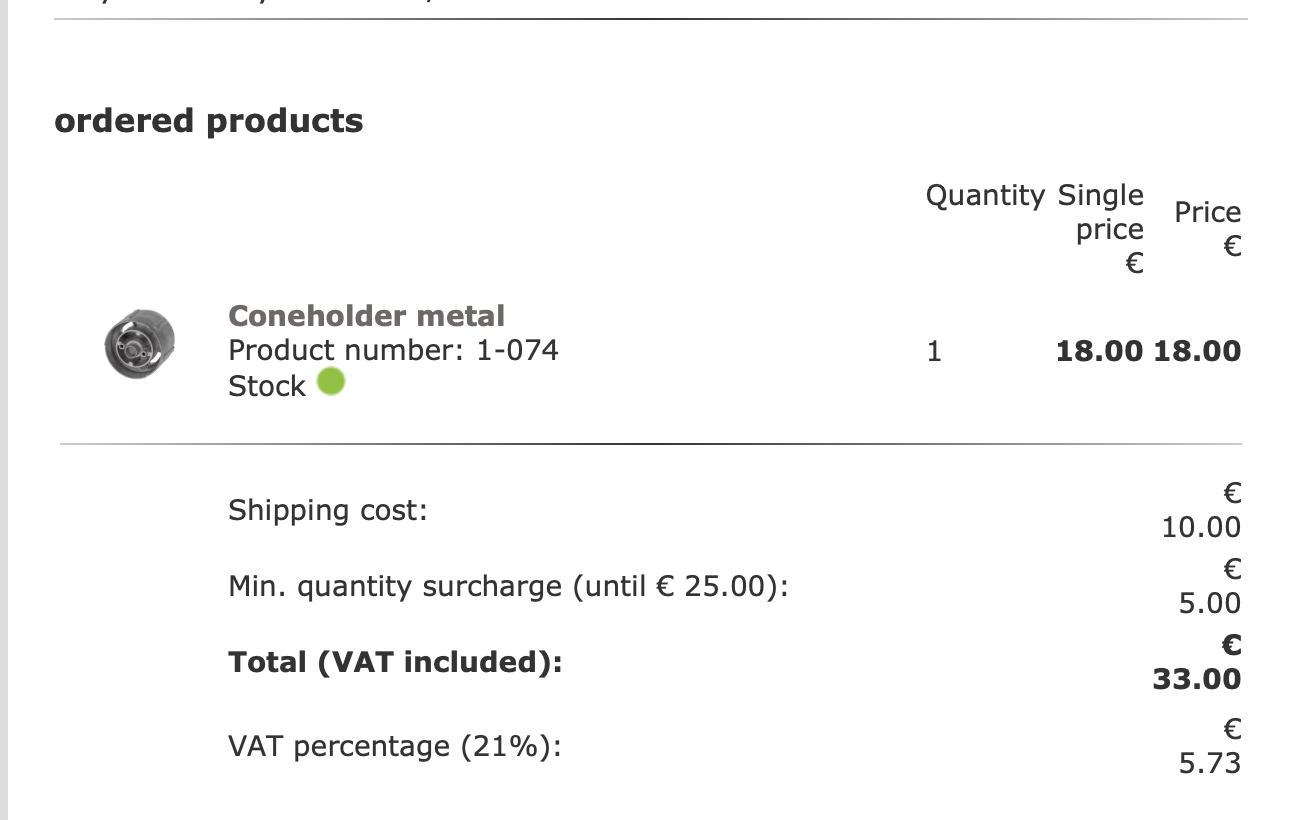Click the VAT amount 5.73

pyautogui.click(x=1209, y=763)
